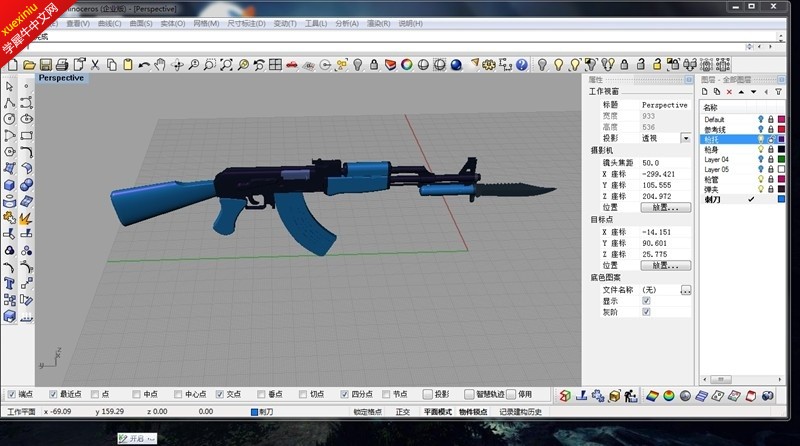Paste from clipboard icon
The height and width of the screenshot is (446, 800).
tap(128, 65)
